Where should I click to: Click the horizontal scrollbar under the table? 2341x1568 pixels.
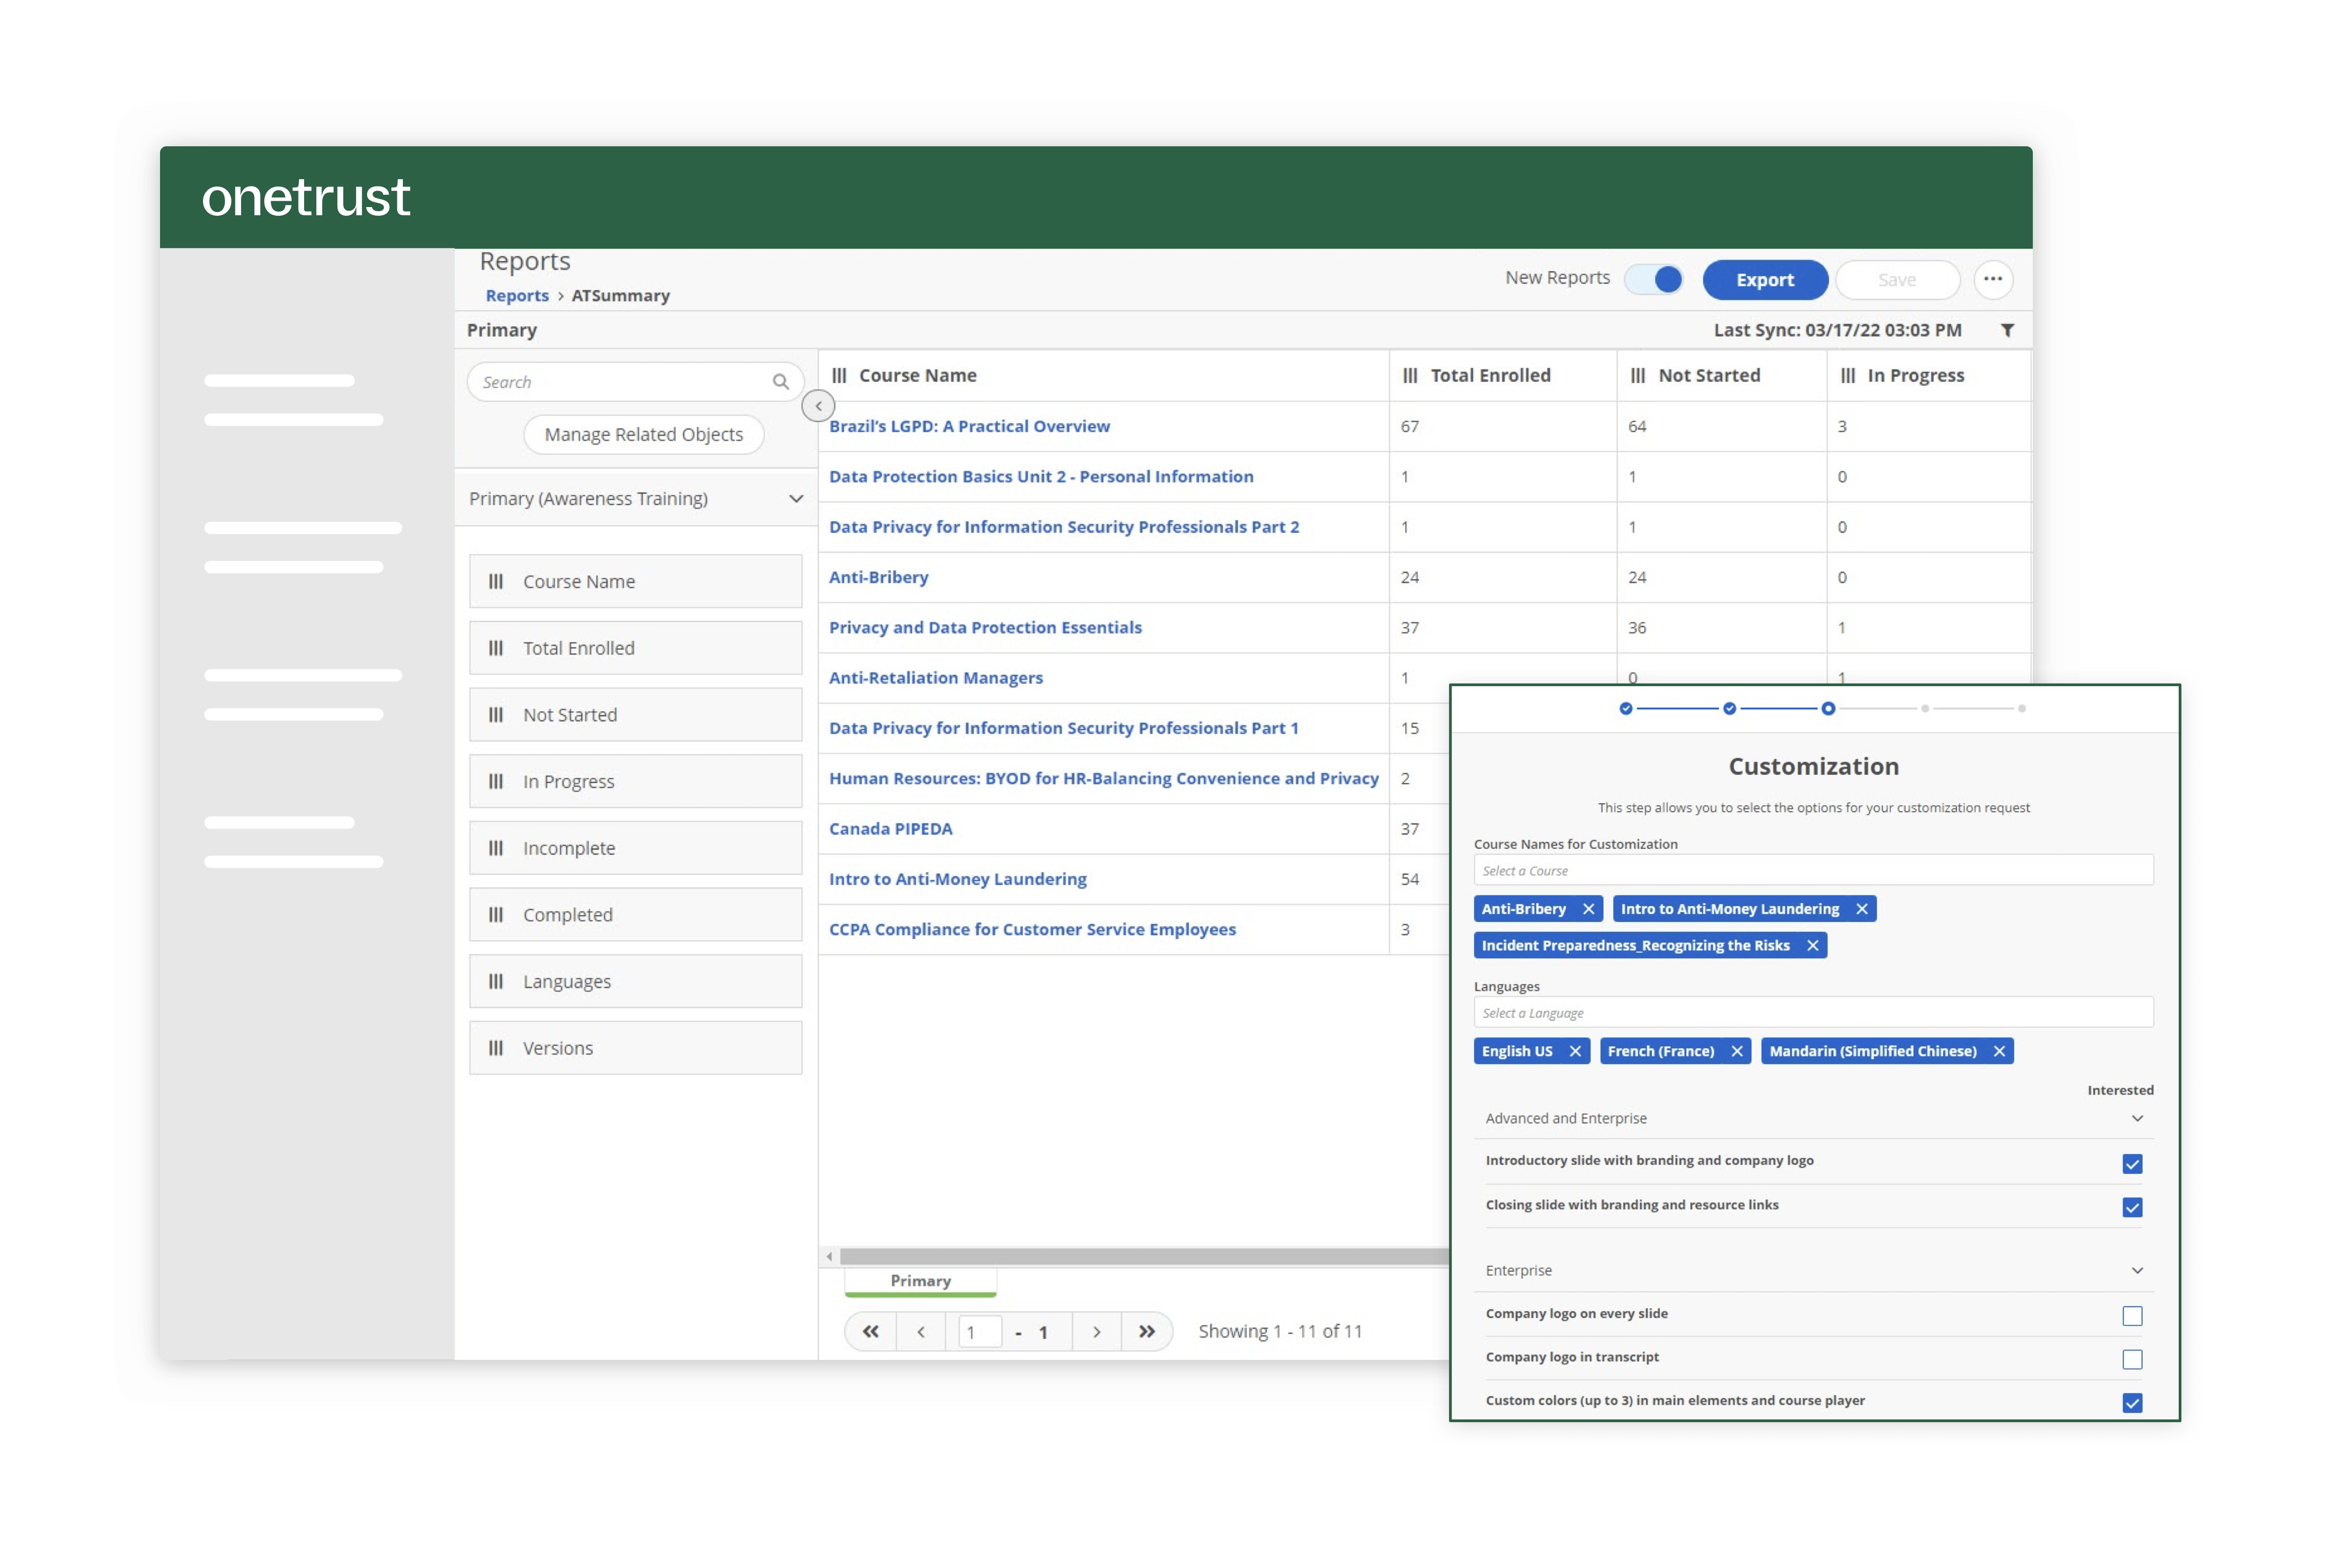click(1144, 1256)
